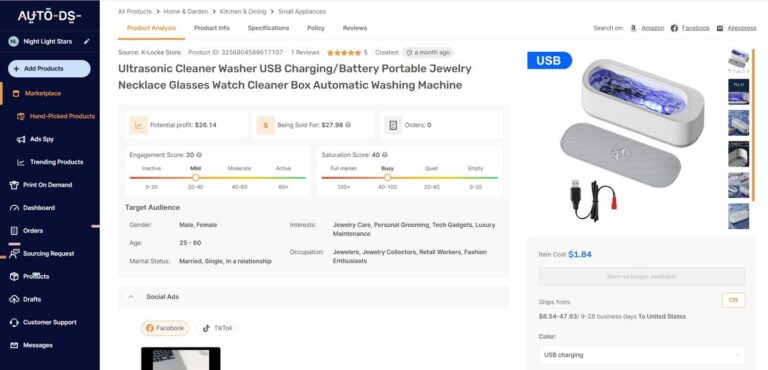Search product on Aliexpress
This screenshot has width=768, height=370.
coord(742,28)
